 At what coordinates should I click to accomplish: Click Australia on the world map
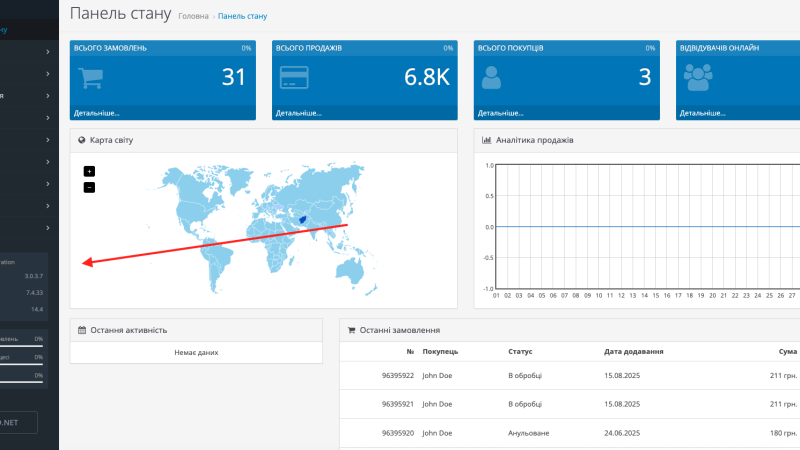tap(350, 270)
